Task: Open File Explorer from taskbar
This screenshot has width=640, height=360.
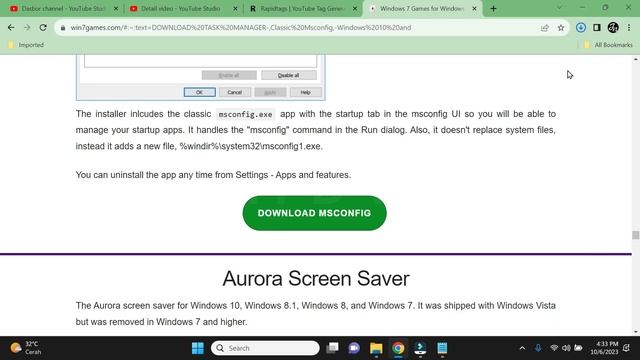Action: pyautogui.click(x=376, y=348)
